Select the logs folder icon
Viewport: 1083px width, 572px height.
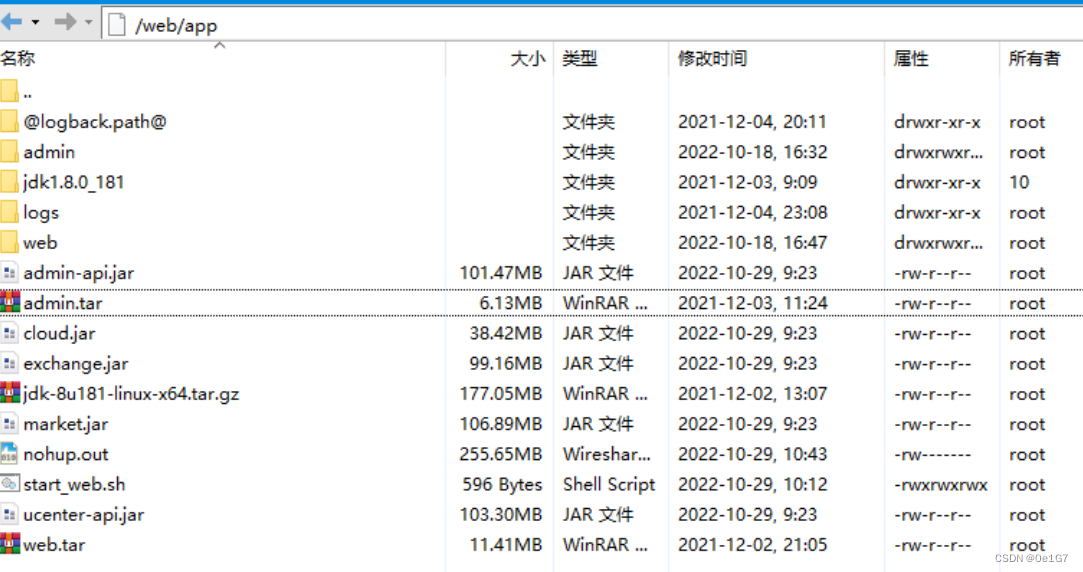[9, 213]
